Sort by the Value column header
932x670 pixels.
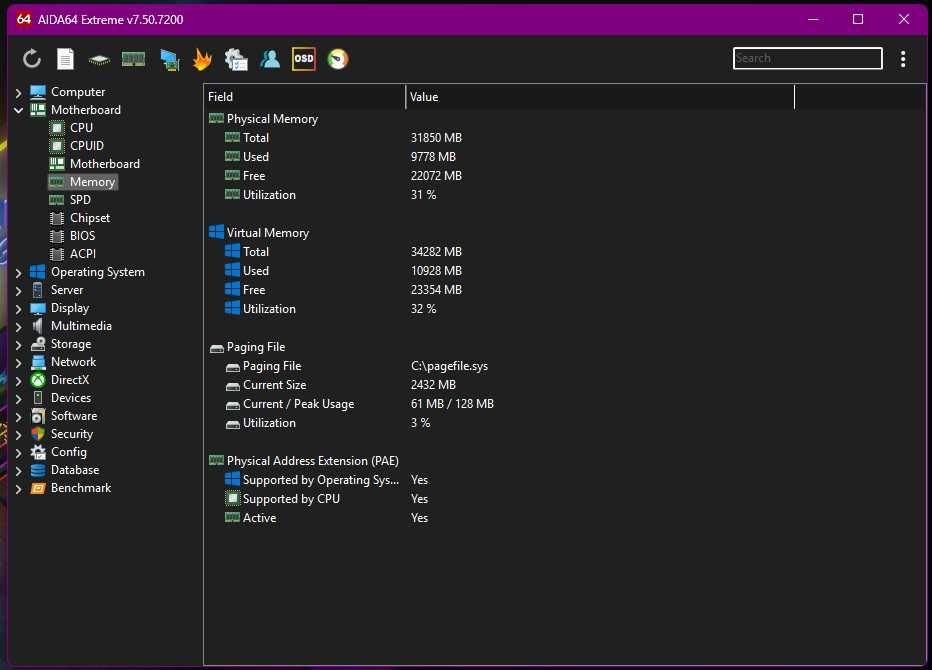(600, 97)
